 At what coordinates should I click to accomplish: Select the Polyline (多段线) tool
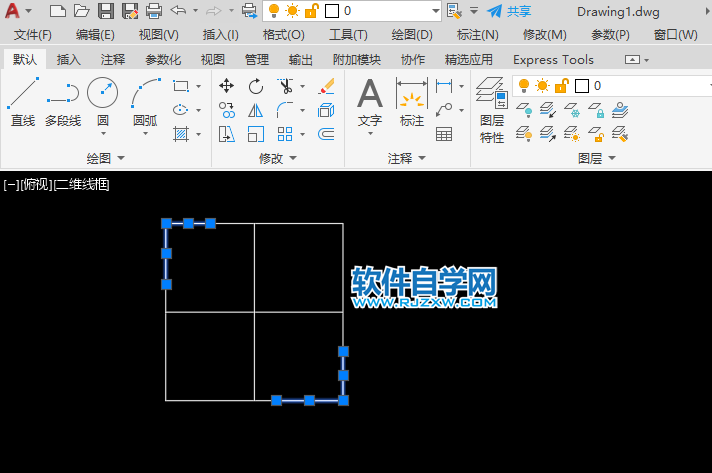point(63,102)
